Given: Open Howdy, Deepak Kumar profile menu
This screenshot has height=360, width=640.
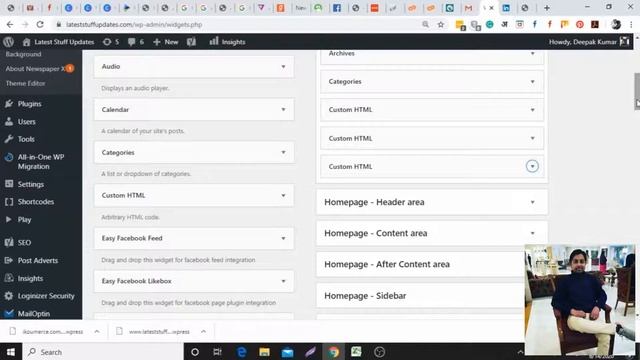Looking at the screenshot, I should tap(589, 42).
